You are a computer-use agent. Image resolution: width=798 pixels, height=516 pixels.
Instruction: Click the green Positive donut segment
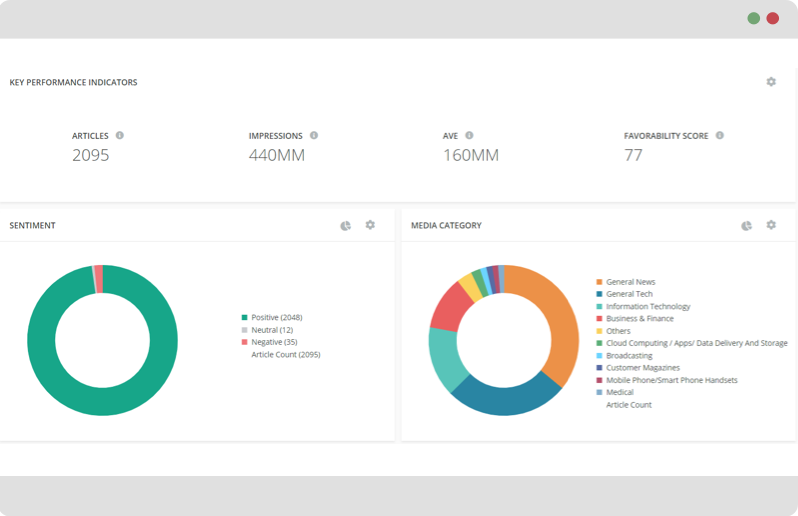tap(102, 402)
